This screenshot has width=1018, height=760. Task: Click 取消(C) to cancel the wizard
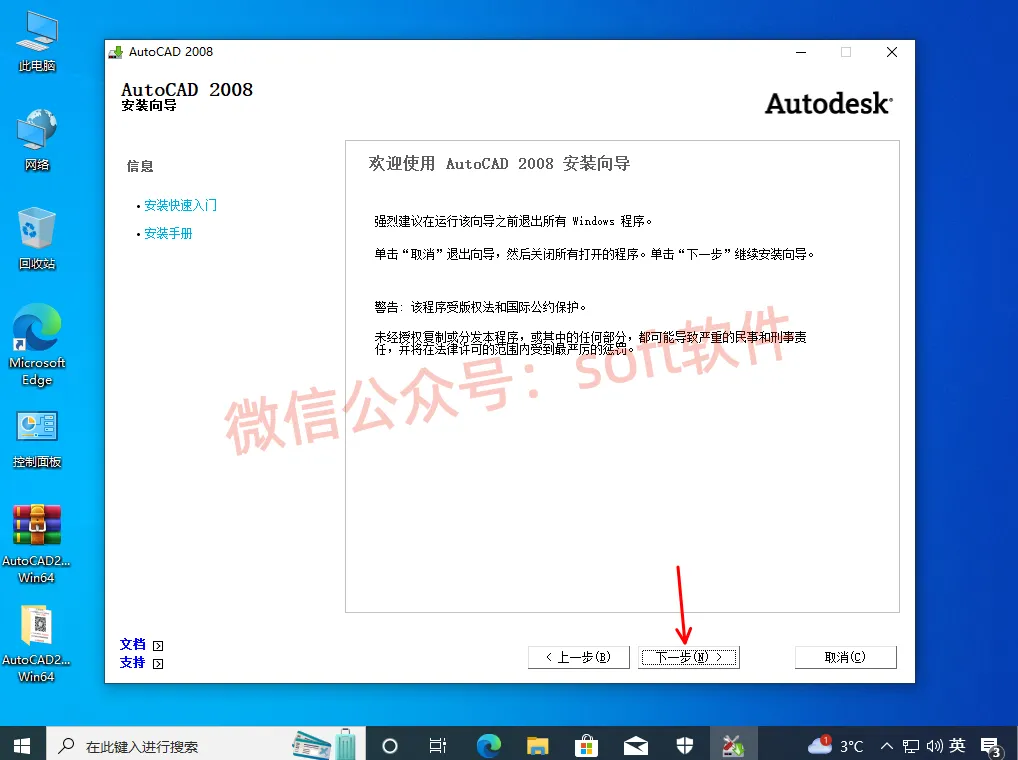pyautogui.click(x=845, y=657)
